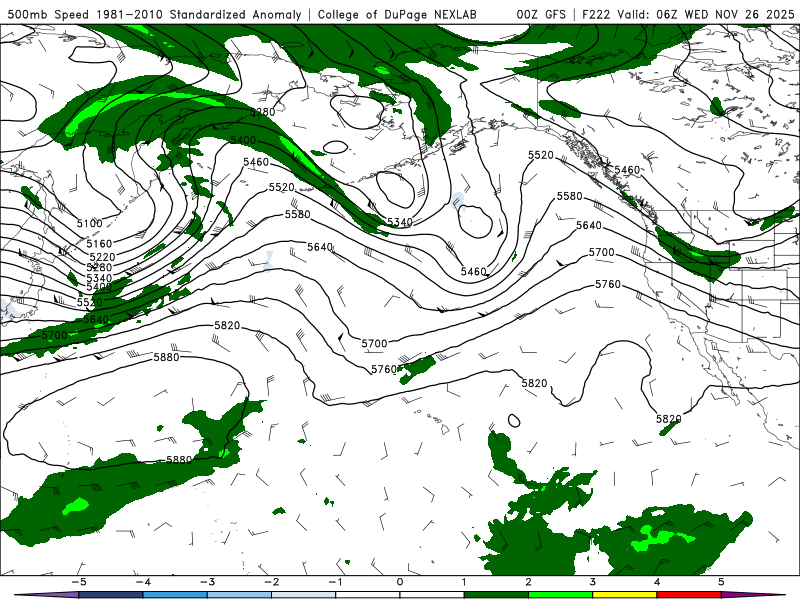This screenshot has height=600, width=800.
Task: Click the 5220 height contour label
Action: tap(102, 257)
